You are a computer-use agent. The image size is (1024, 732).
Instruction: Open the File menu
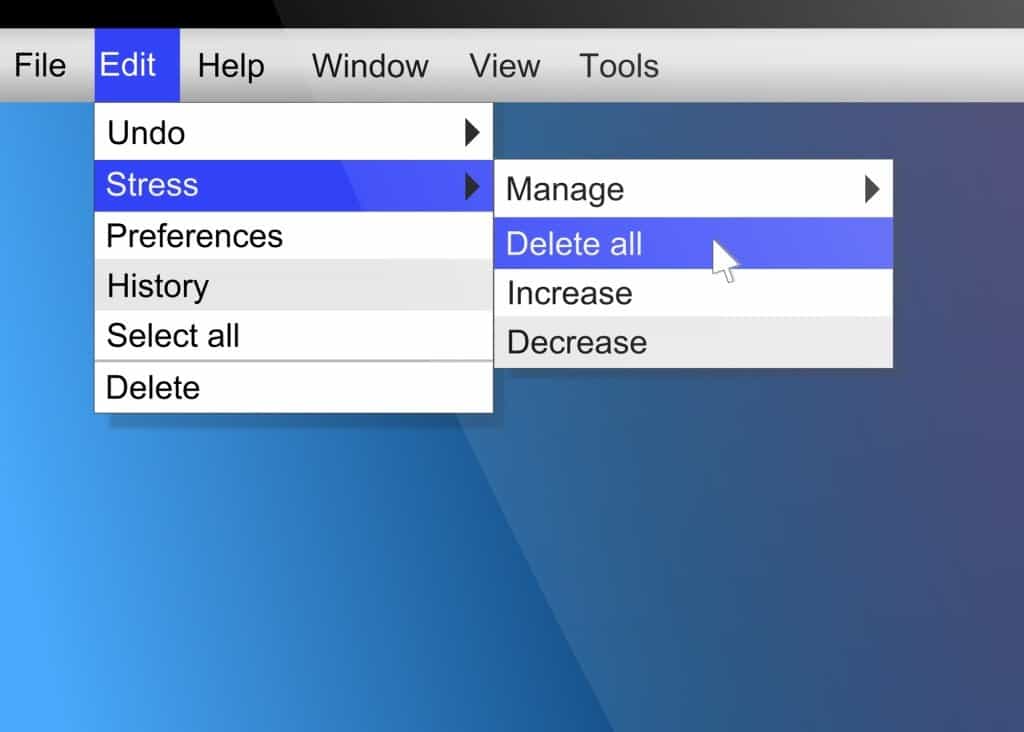pyautogui.click(x=40, y=66)
